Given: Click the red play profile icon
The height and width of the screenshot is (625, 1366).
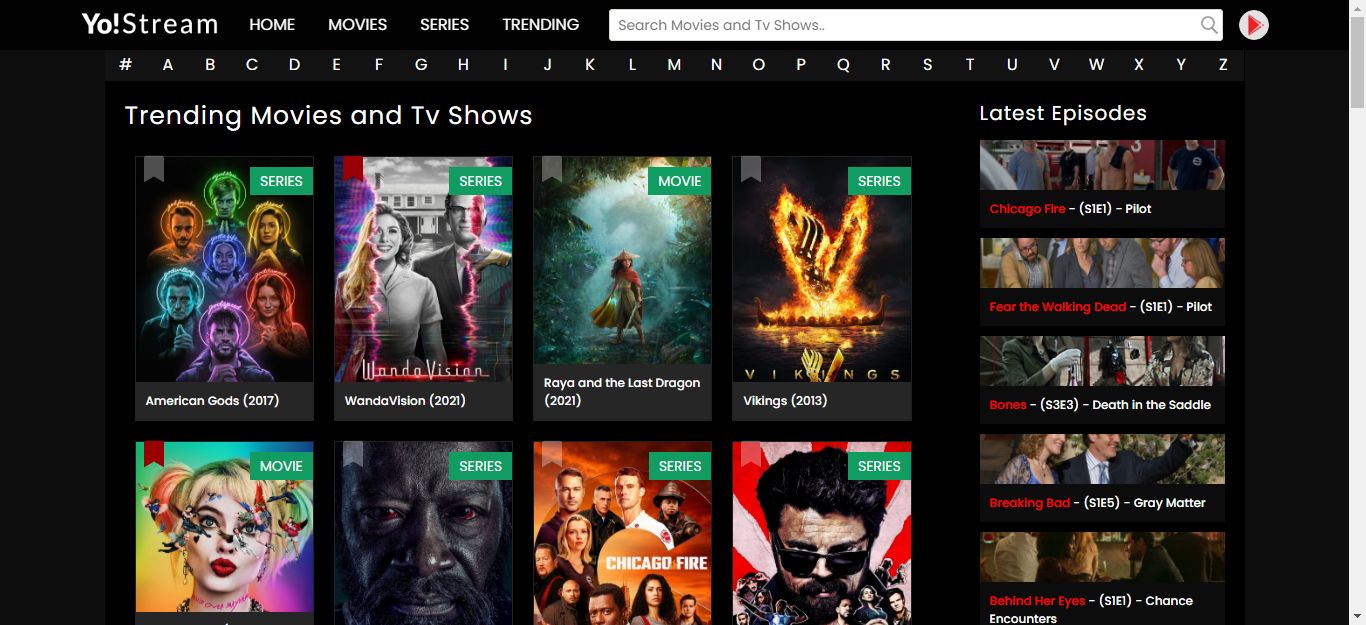Looking at the screenshot, I should point(1254,25).
